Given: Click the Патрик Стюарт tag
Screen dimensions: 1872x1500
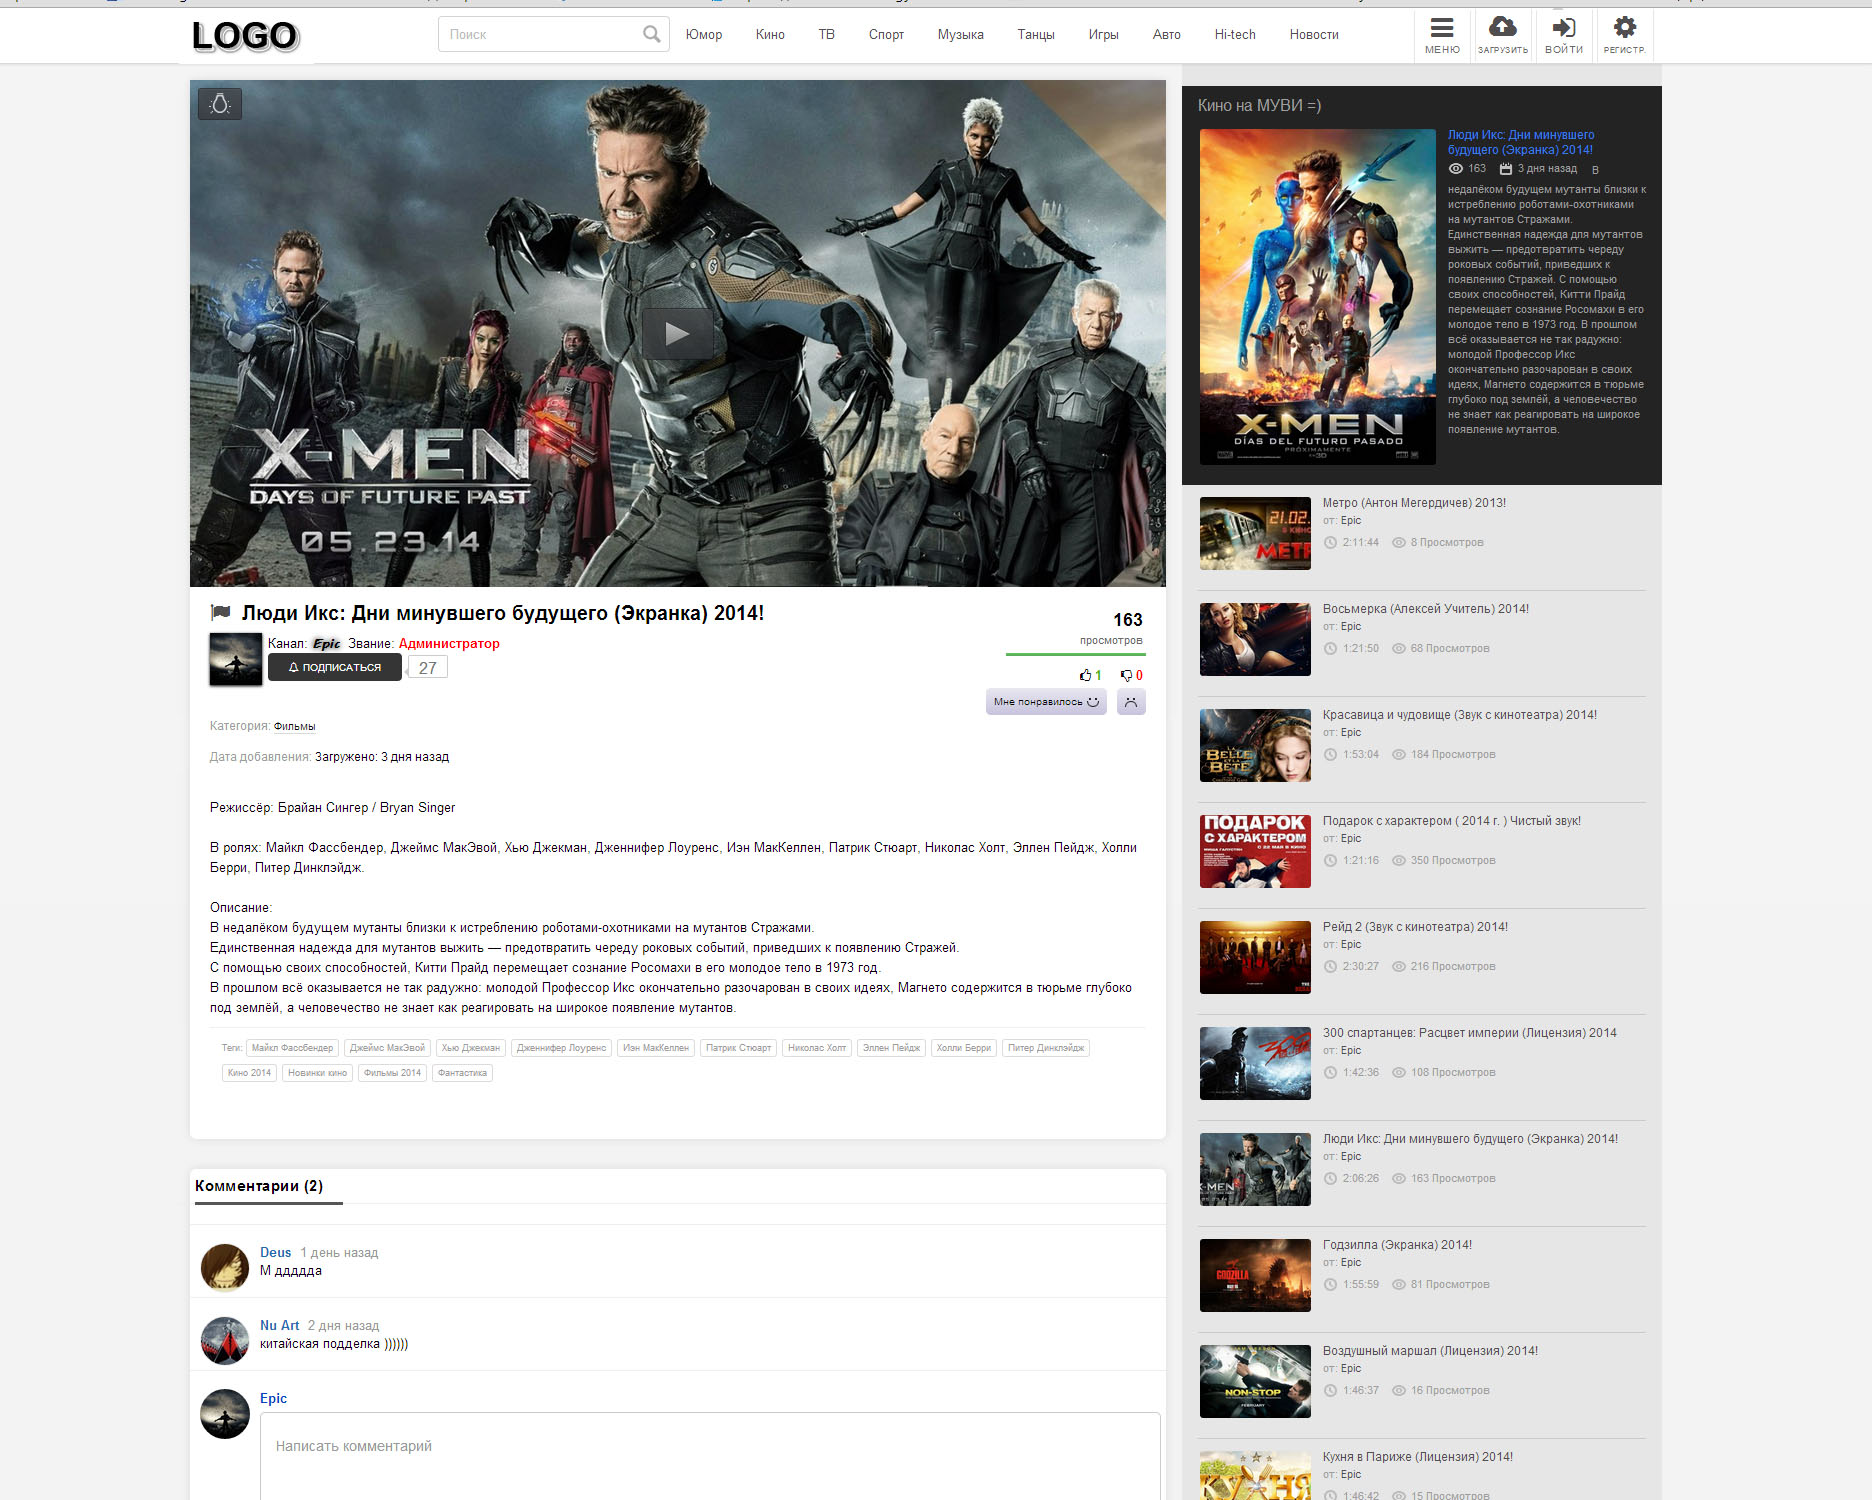Looking at the screenshot, I should (x=739, y=1048).
